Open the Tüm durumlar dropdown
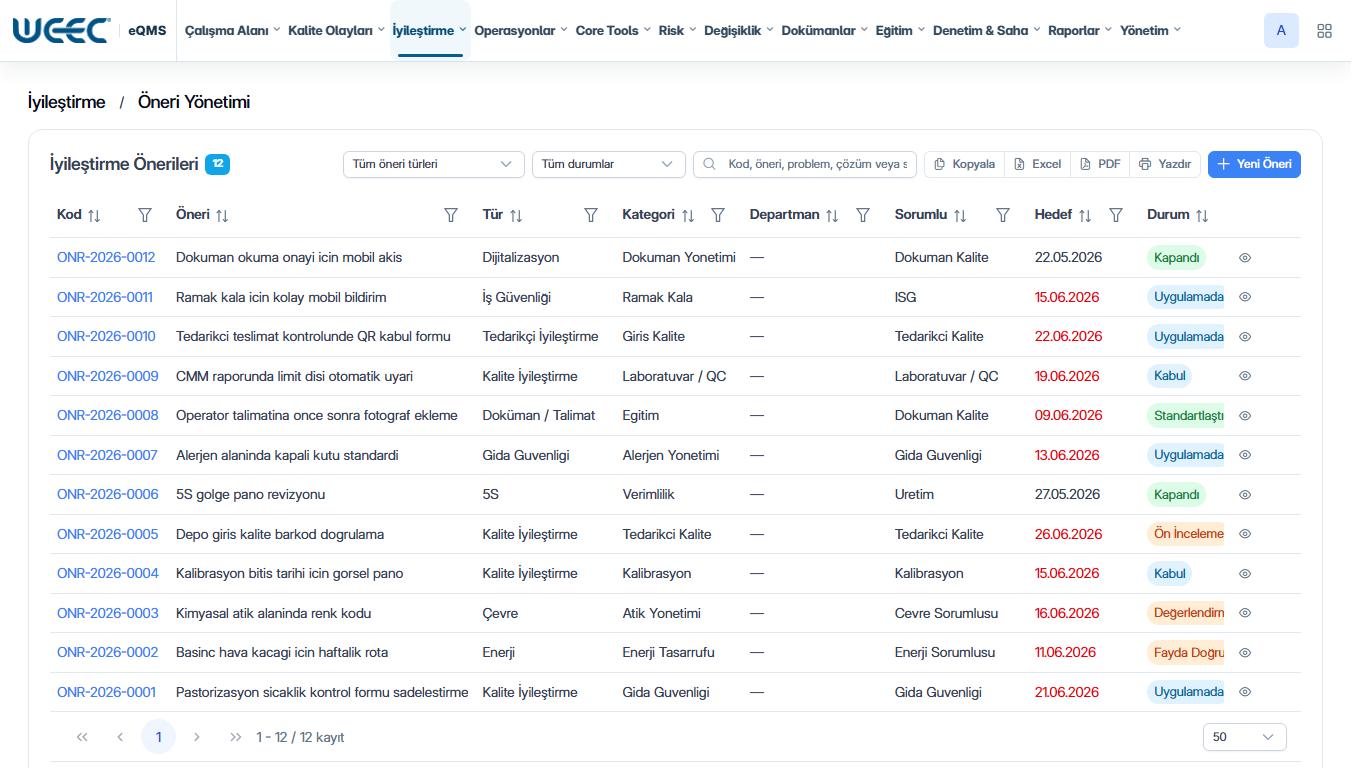 point(608,164)
